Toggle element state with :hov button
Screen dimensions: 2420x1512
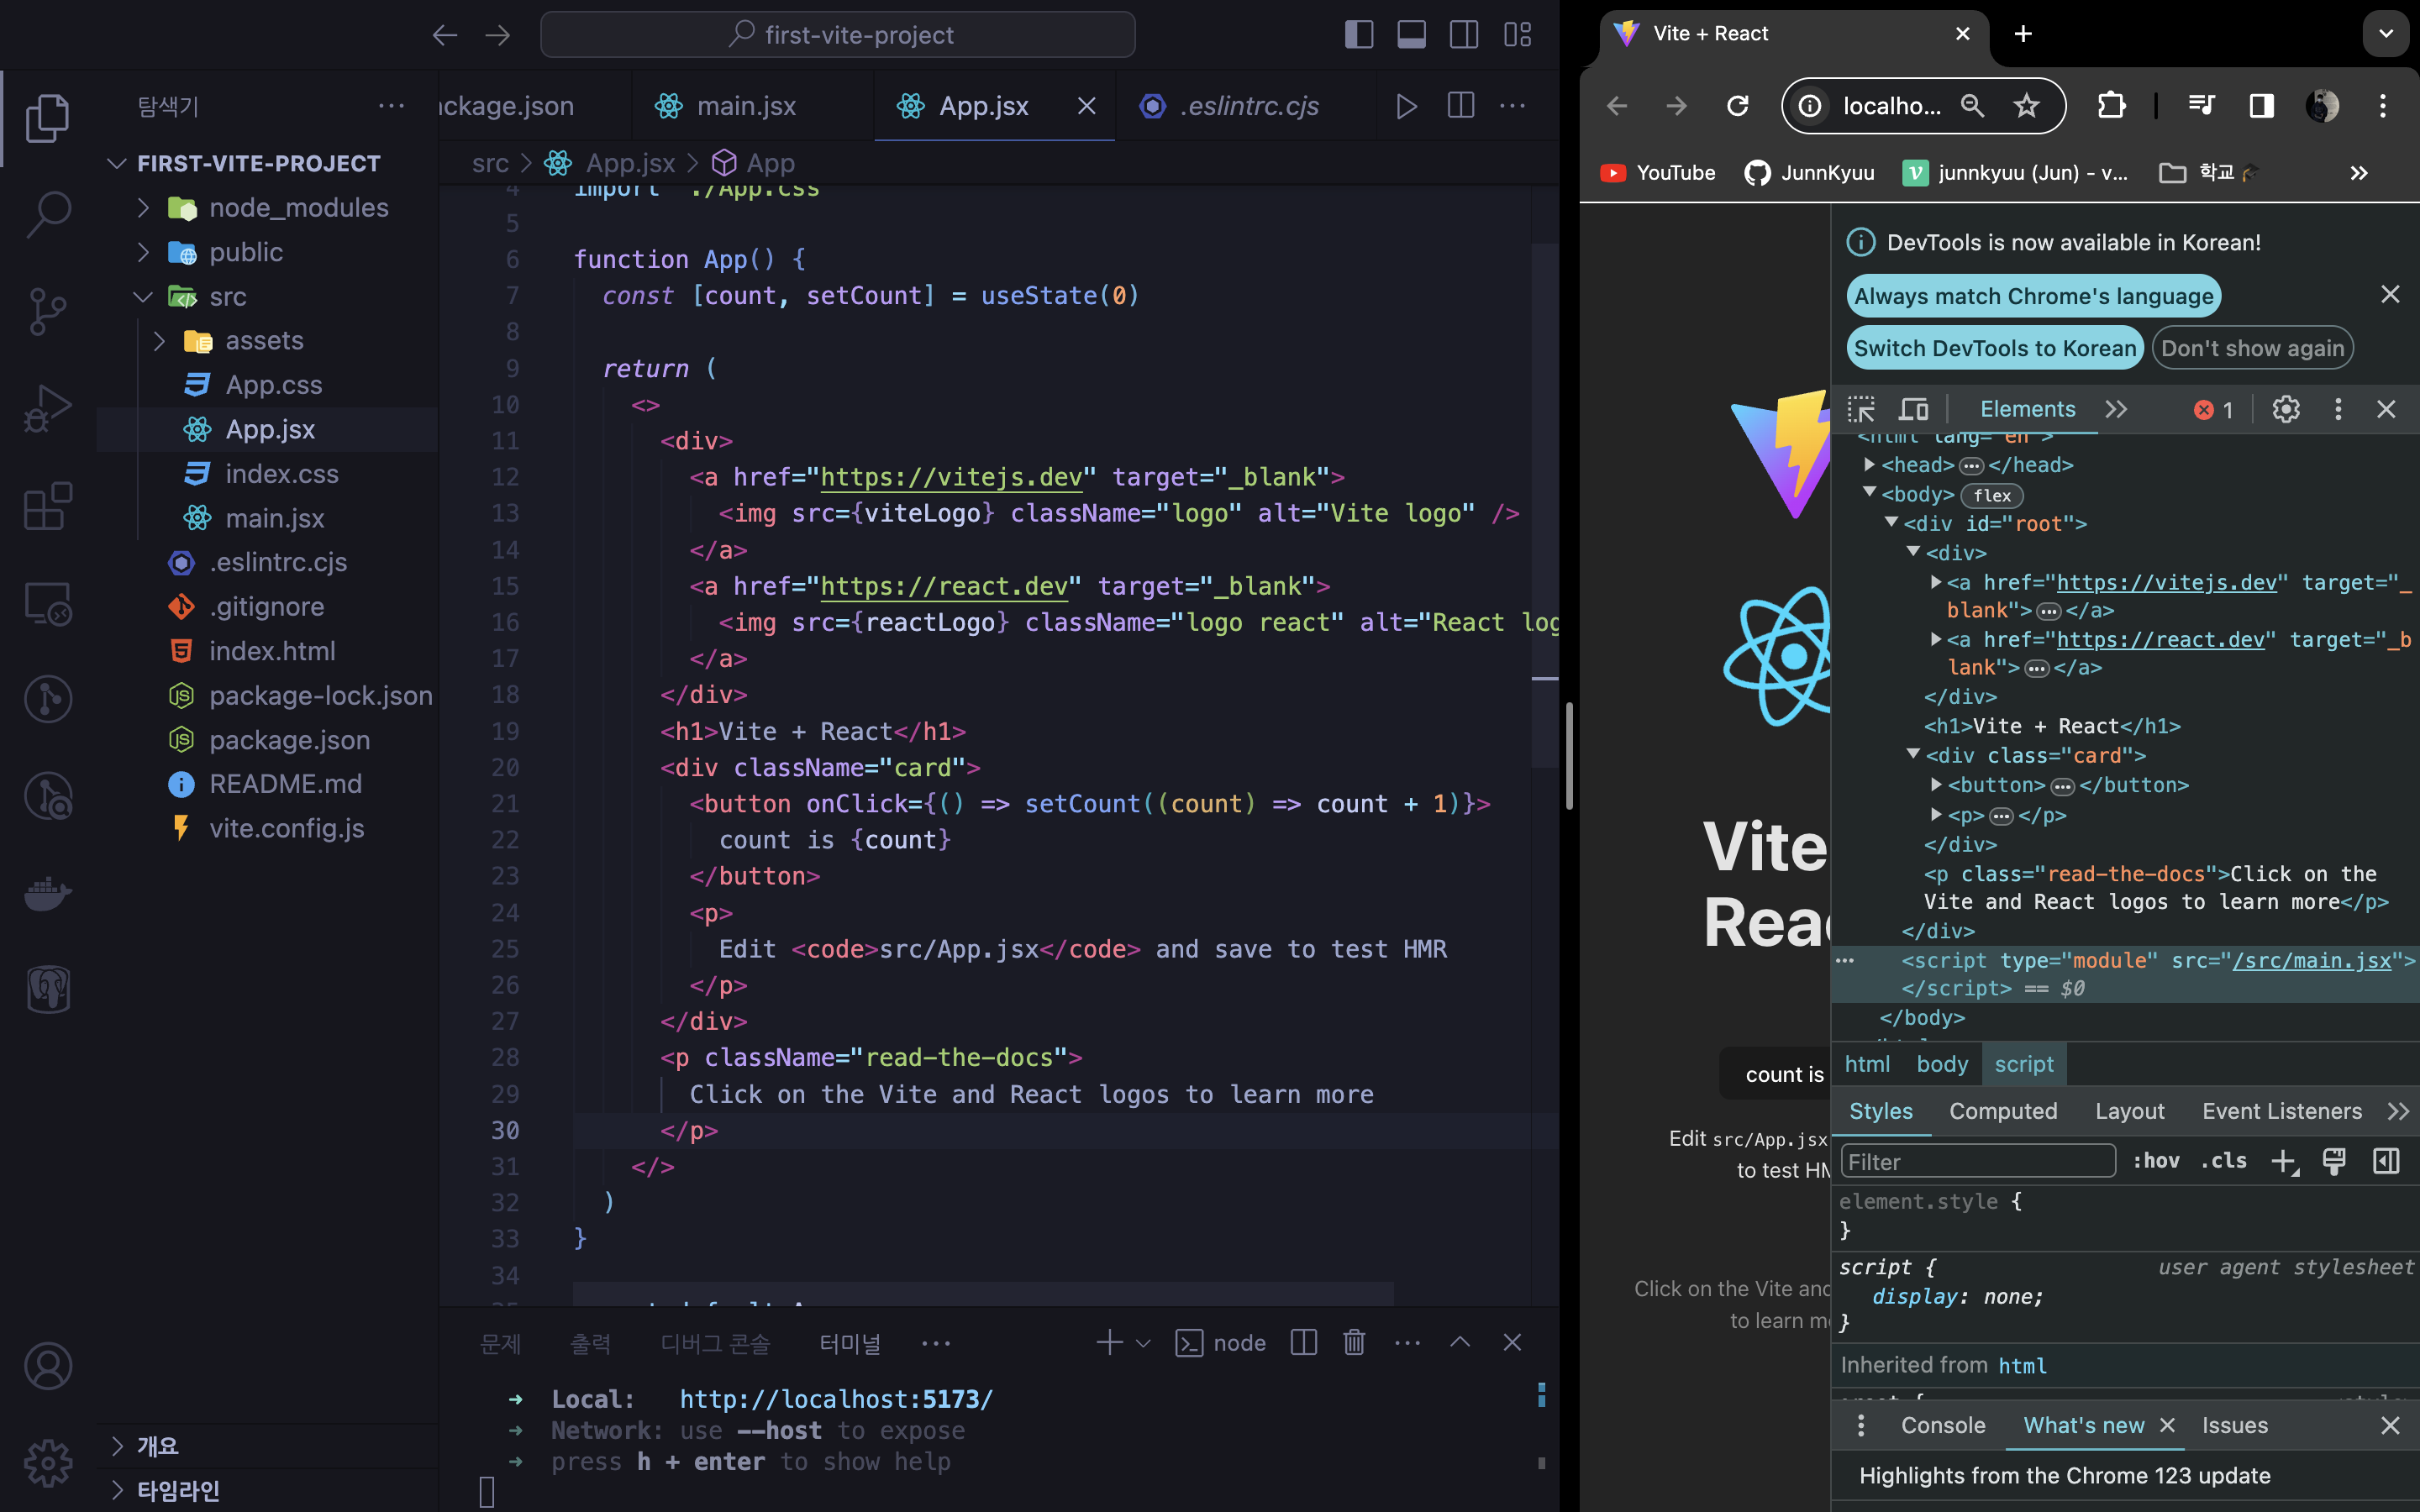click(x=2155, y=1161)
